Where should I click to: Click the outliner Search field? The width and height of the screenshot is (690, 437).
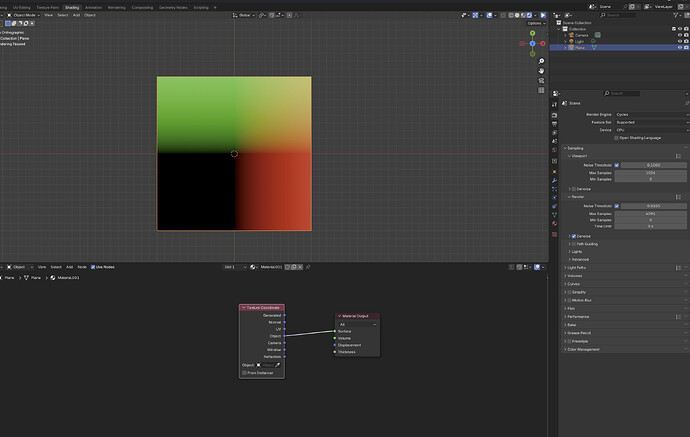619,15
